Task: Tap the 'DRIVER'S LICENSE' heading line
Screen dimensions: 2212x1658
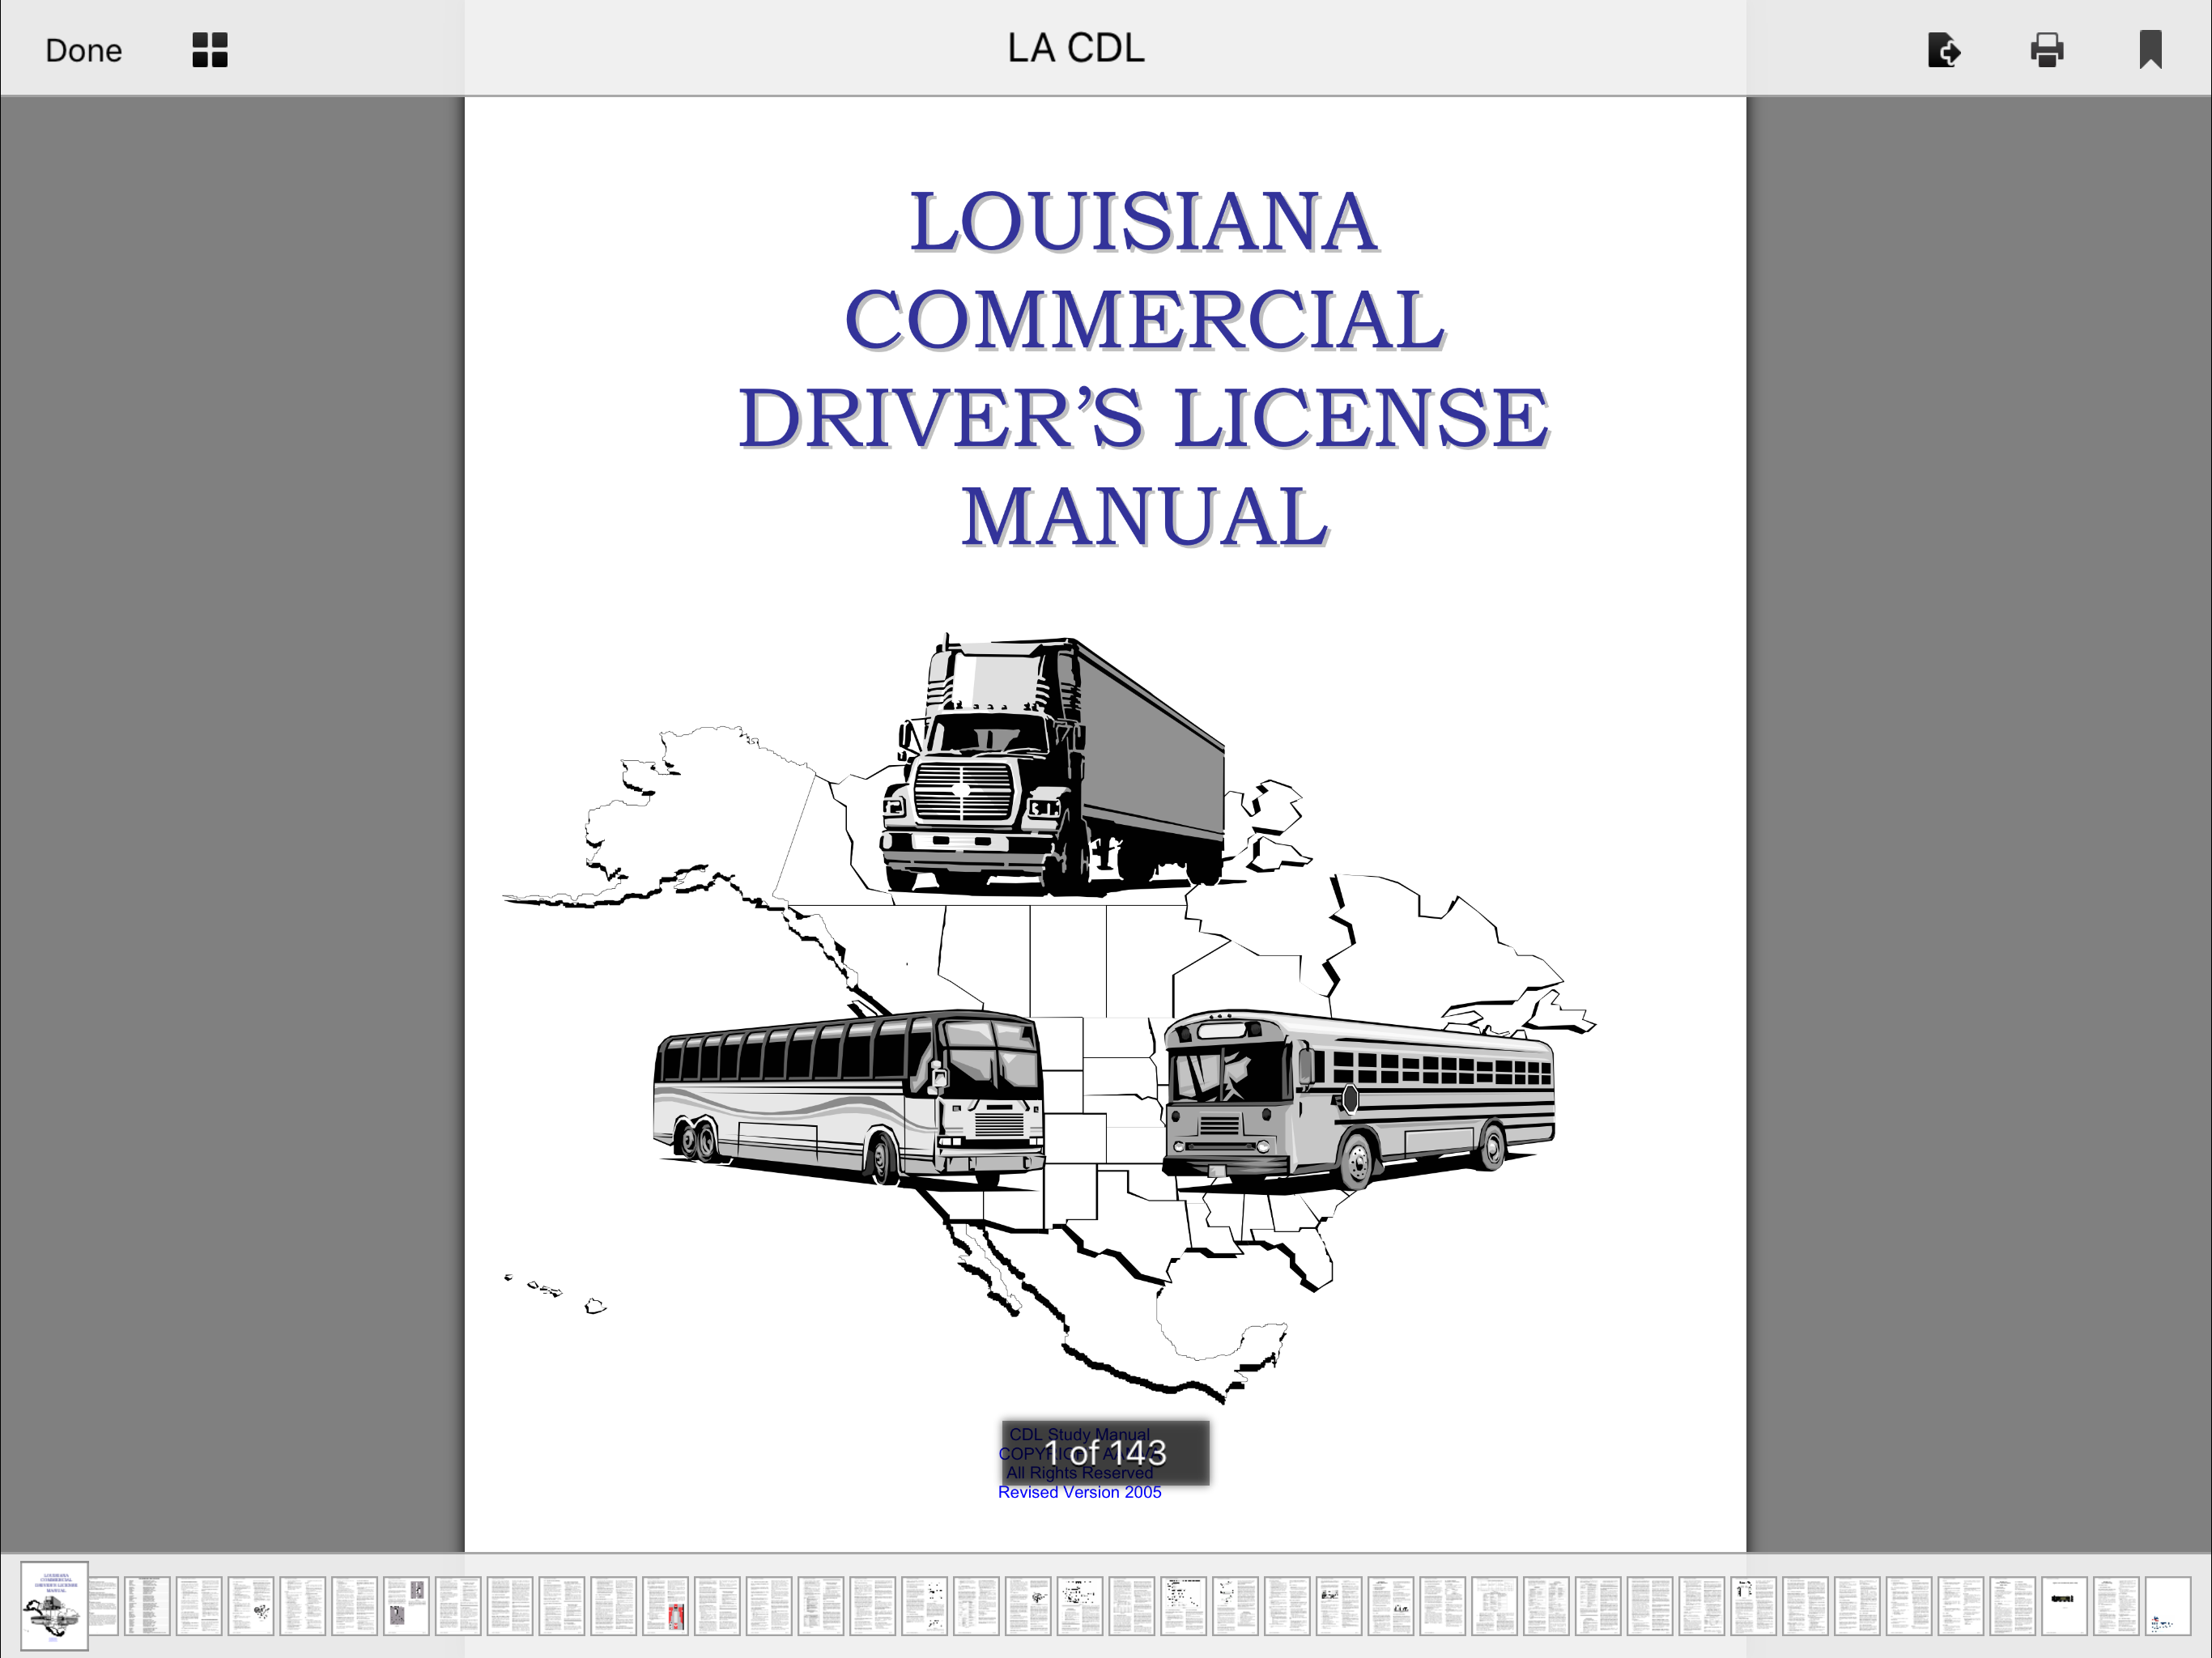Action: (1144, 417)
